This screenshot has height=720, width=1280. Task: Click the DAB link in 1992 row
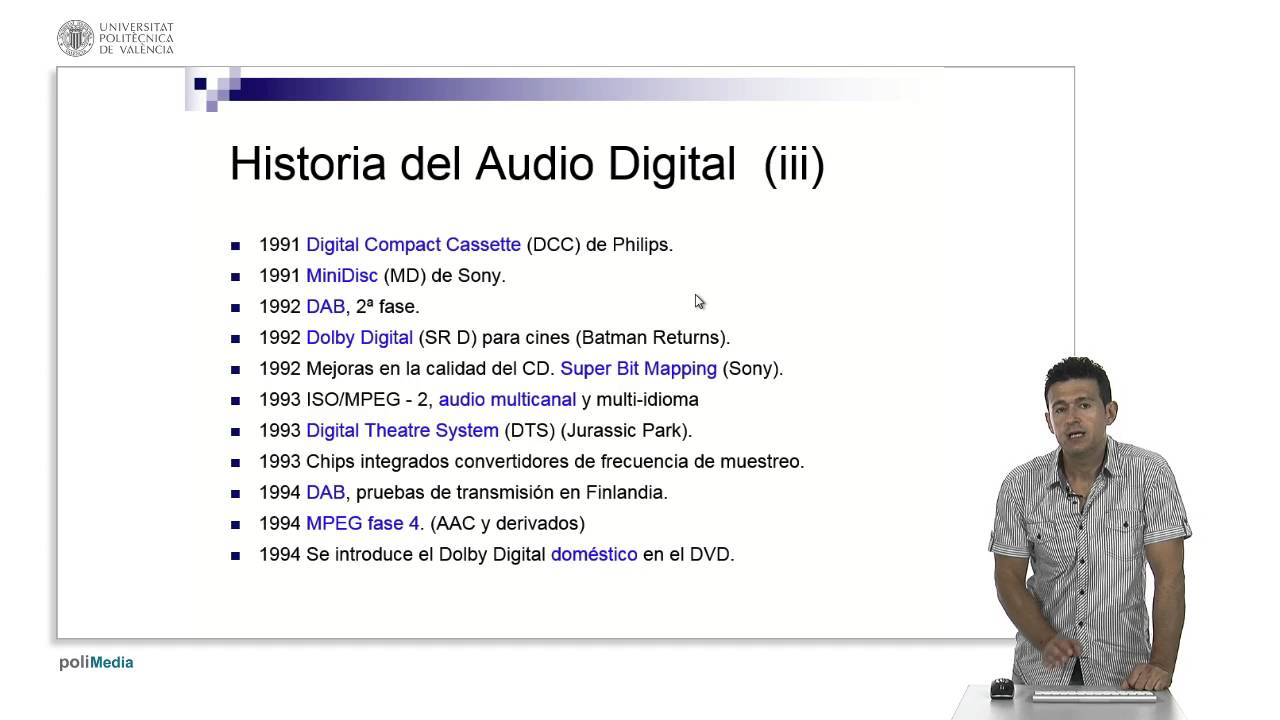click(326, 307)
